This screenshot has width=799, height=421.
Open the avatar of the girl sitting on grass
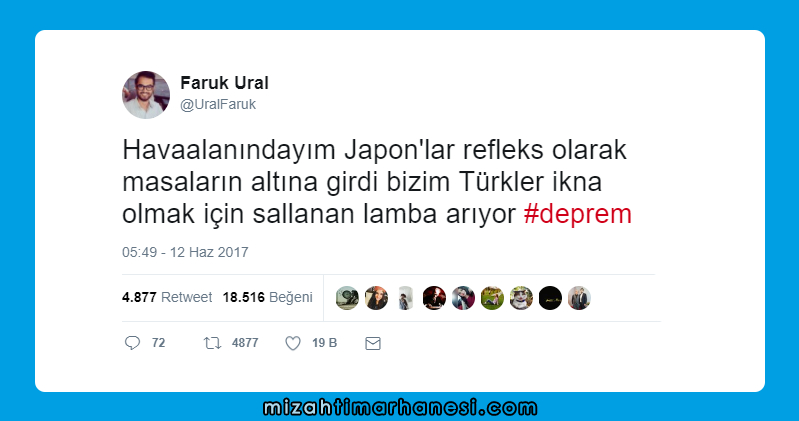click(492, 298)
